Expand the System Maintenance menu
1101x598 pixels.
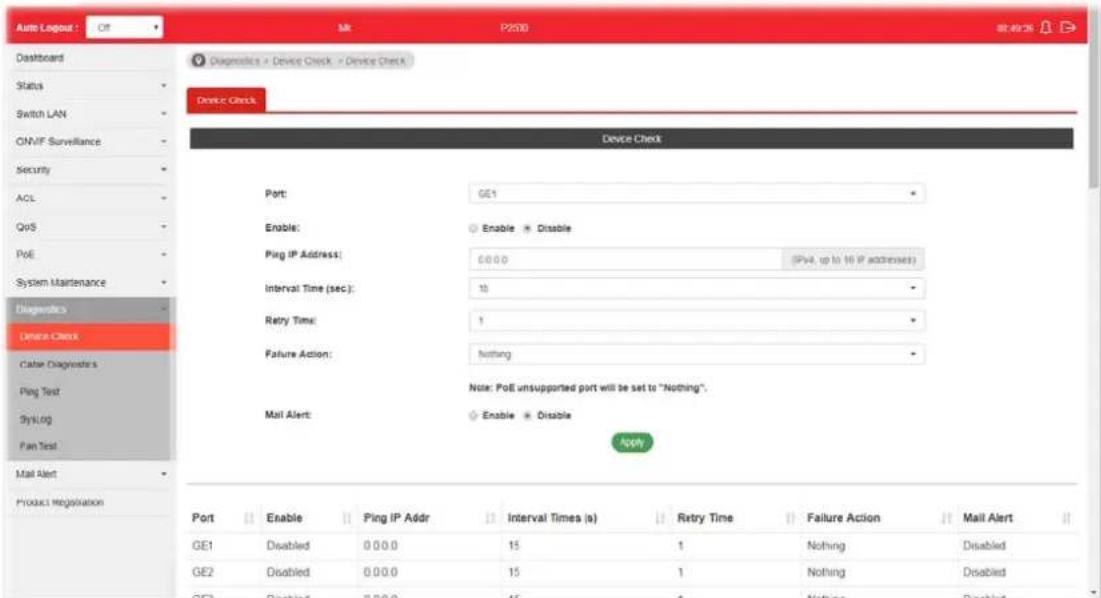click(x=90, y=282)
